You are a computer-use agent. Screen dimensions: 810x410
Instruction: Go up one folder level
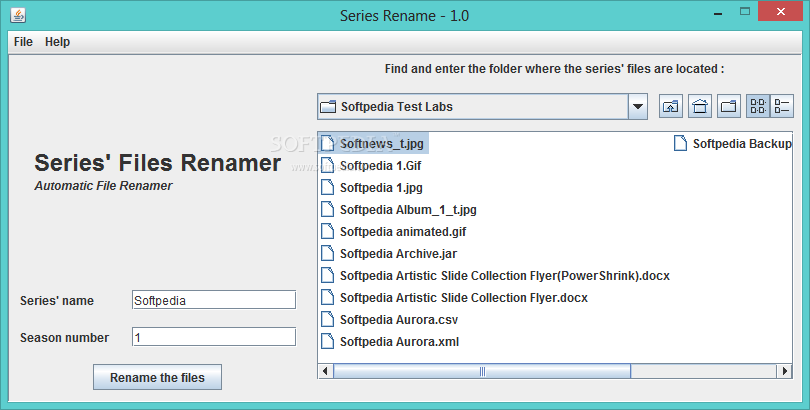point(671,106)
